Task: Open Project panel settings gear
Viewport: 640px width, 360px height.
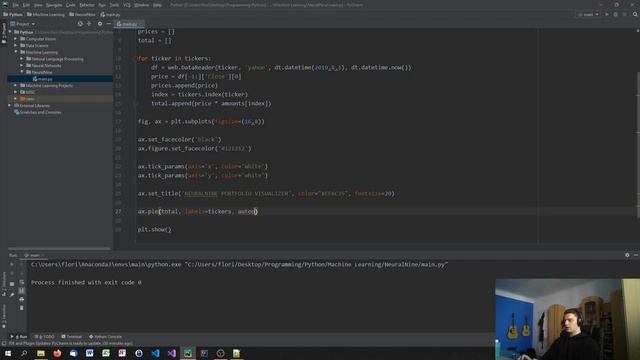Action: click(100, 24)
